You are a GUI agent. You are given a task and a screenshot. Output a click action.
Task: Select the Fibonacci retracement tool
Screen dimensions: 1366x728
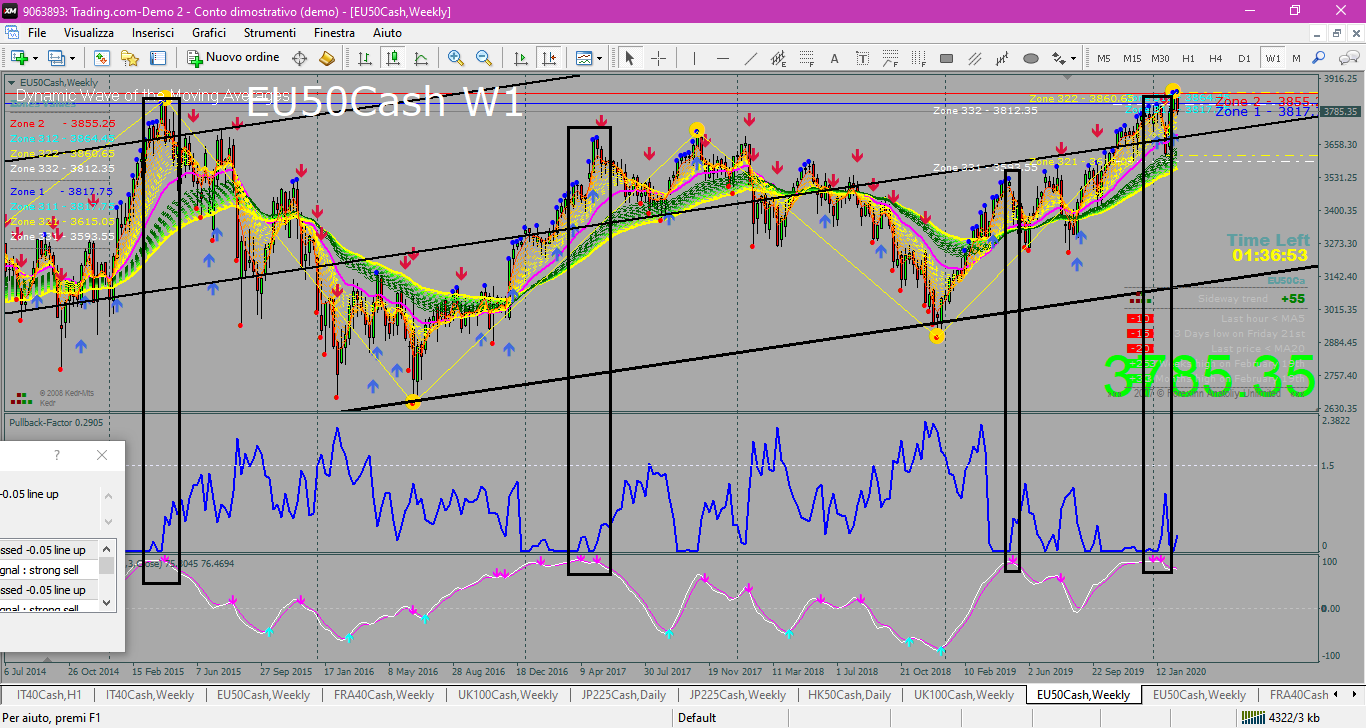(806, 58)
